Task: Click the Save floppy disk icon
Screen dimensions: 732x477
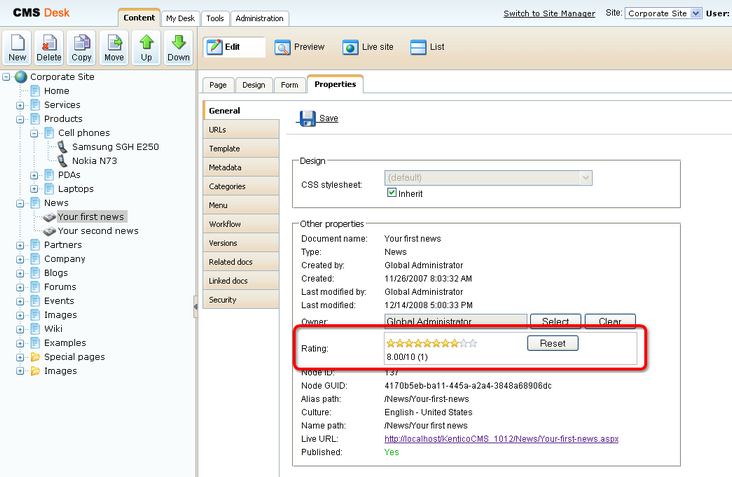Action: pos(307,119)
